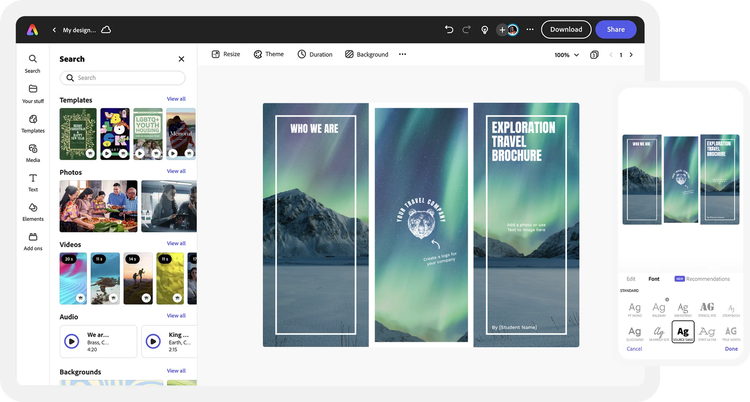The height and width of the screenshot is (402, 750).
Task: Open the pages overview icon
Action: (x=594, y=55)
